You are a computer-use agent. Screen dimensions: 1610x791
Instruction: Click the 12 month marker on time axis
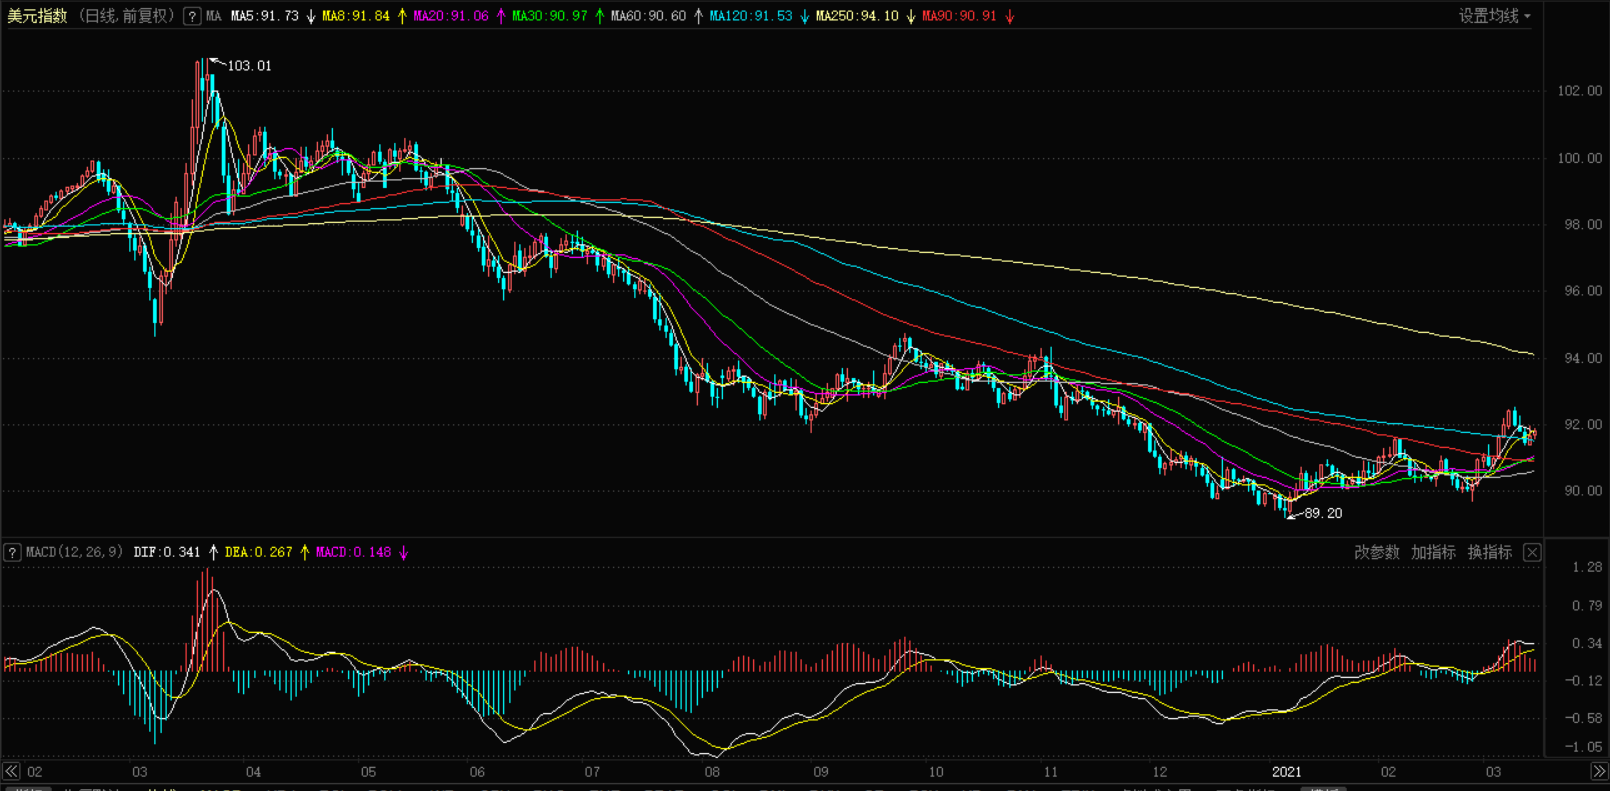(1160, 772)
